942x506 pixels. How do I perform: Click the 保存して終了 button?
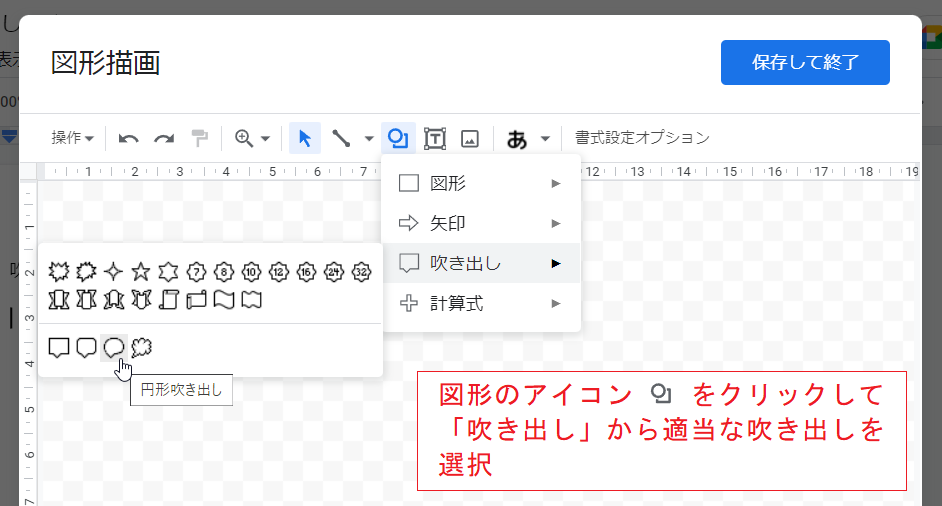tap(805, 62)
